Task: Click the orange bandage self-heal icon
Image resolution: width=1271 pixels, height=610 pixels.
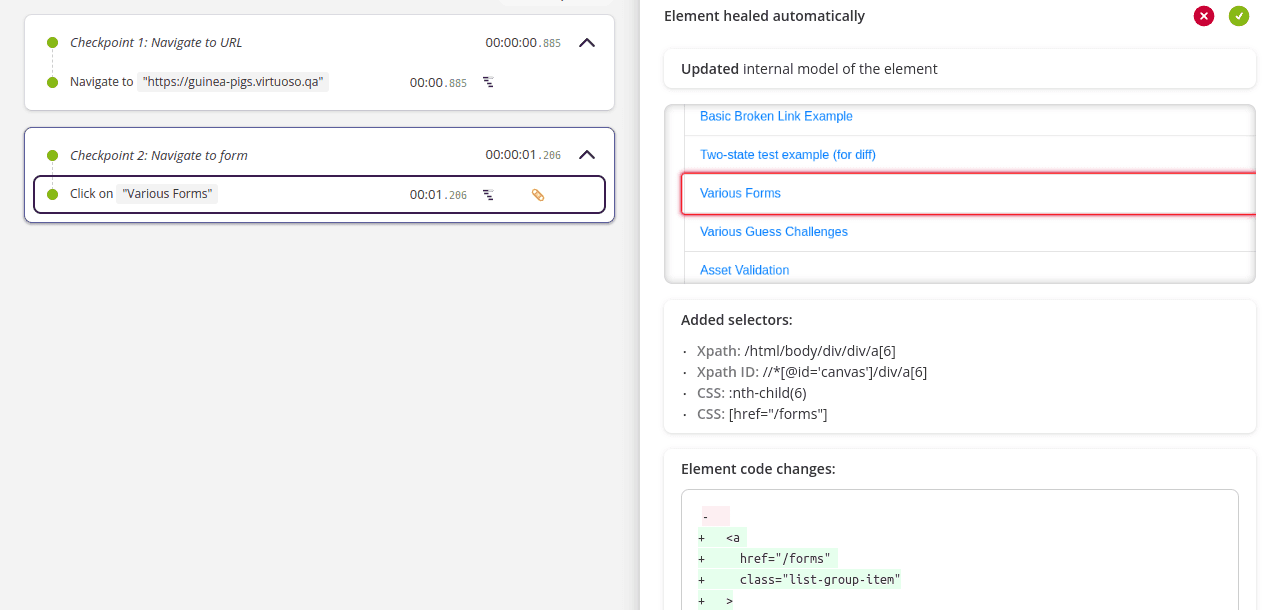Action: click(538, 195)
